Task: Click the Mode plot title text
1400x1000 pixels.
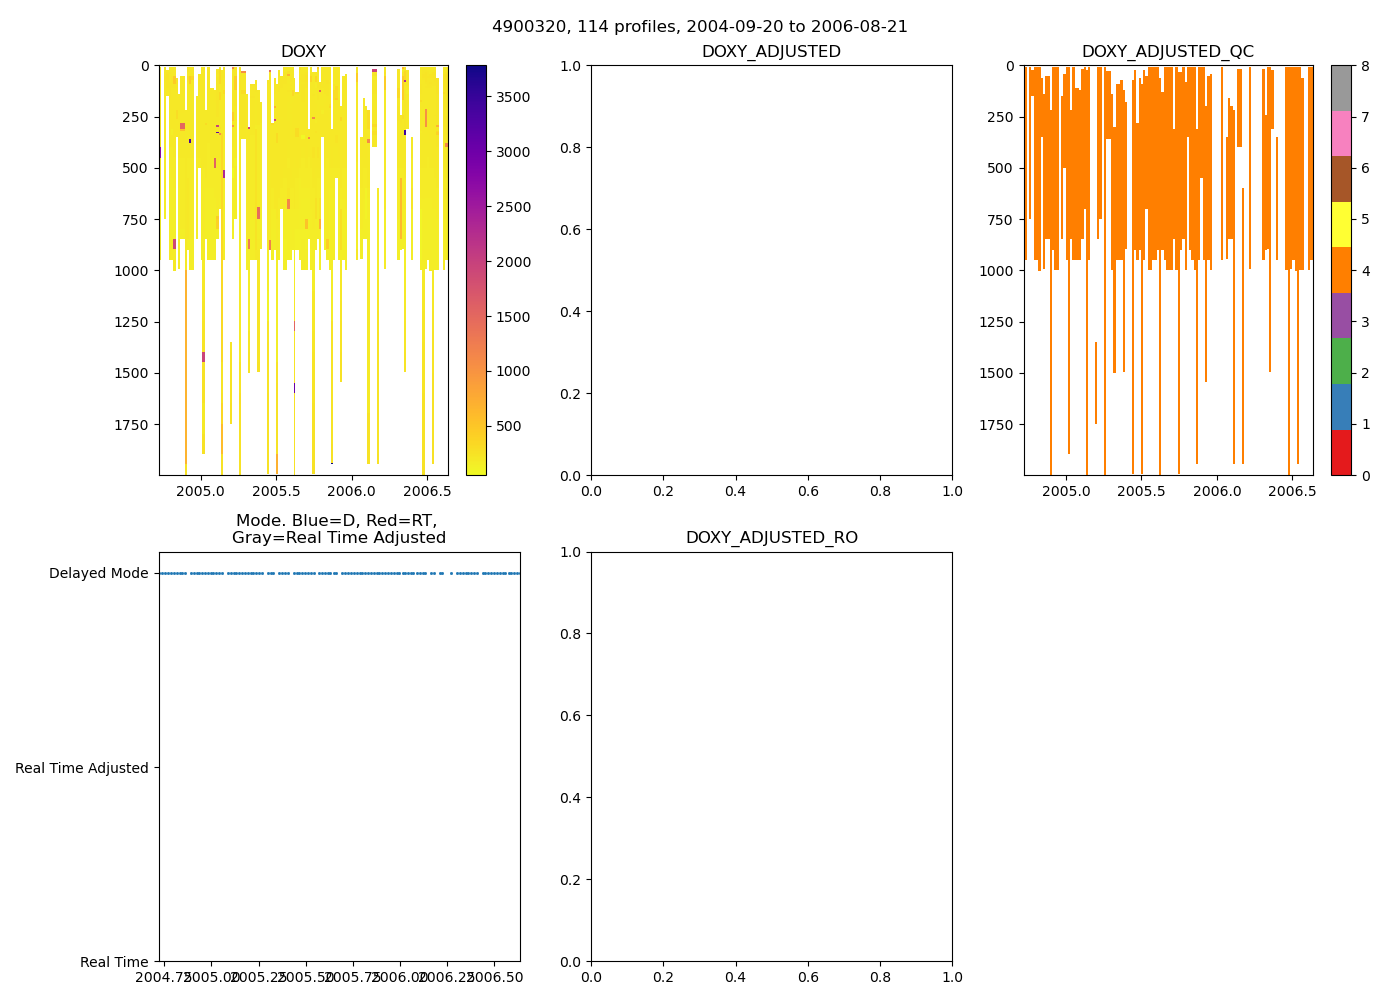Action: [x=339, y=529]
